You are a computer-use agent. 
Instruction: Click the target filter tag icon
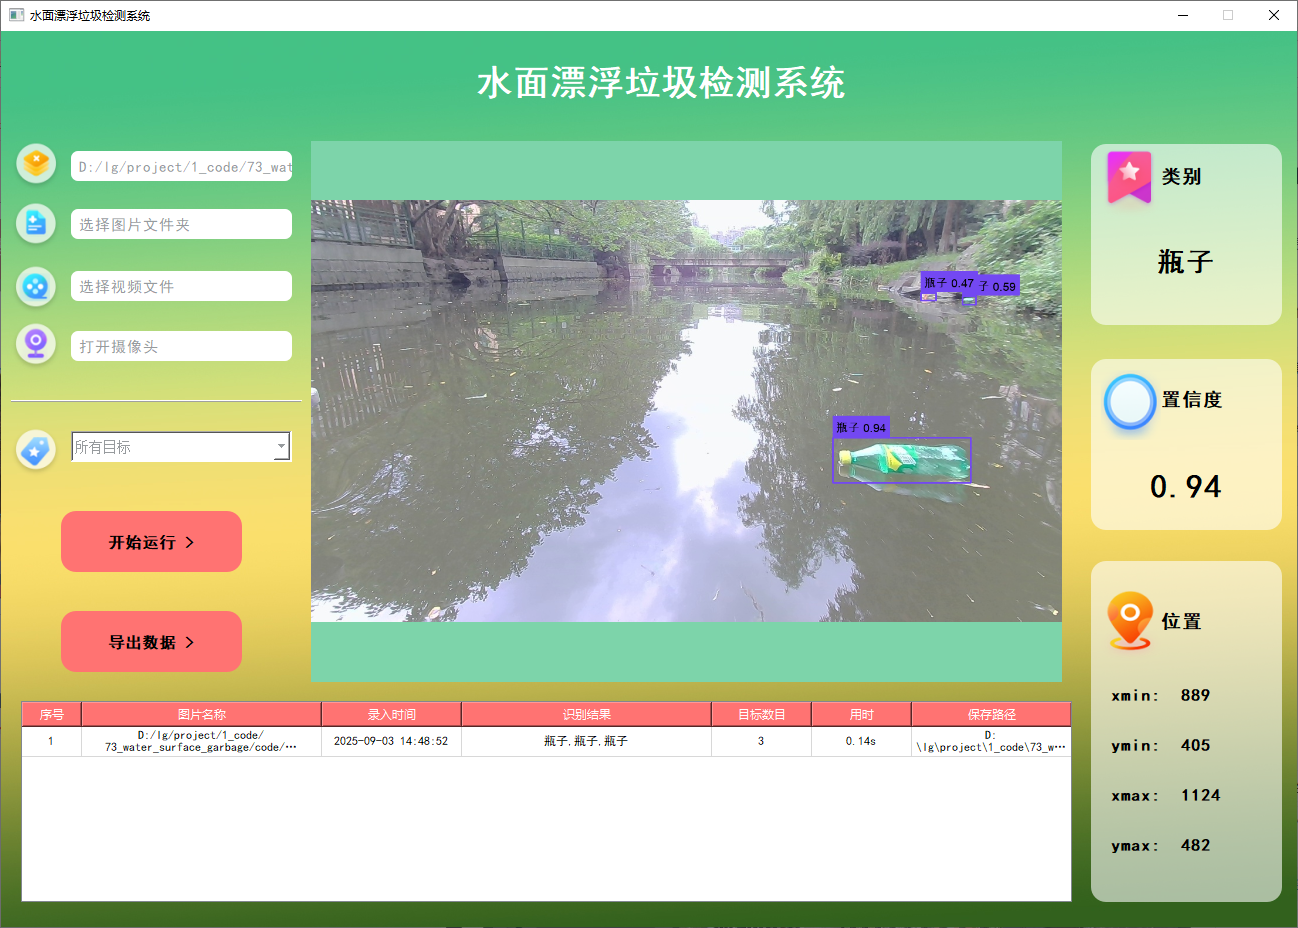36,450
